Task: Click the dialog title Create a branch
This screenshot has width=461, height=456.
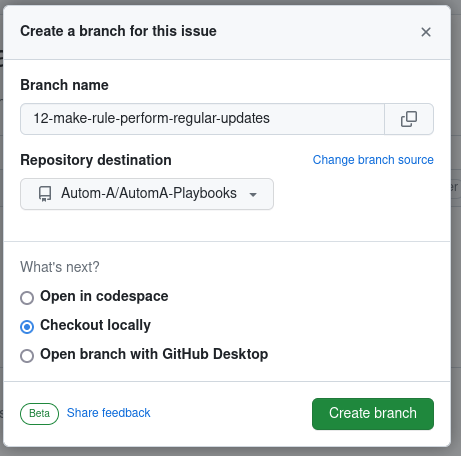Action: click(x=118, y=31)
